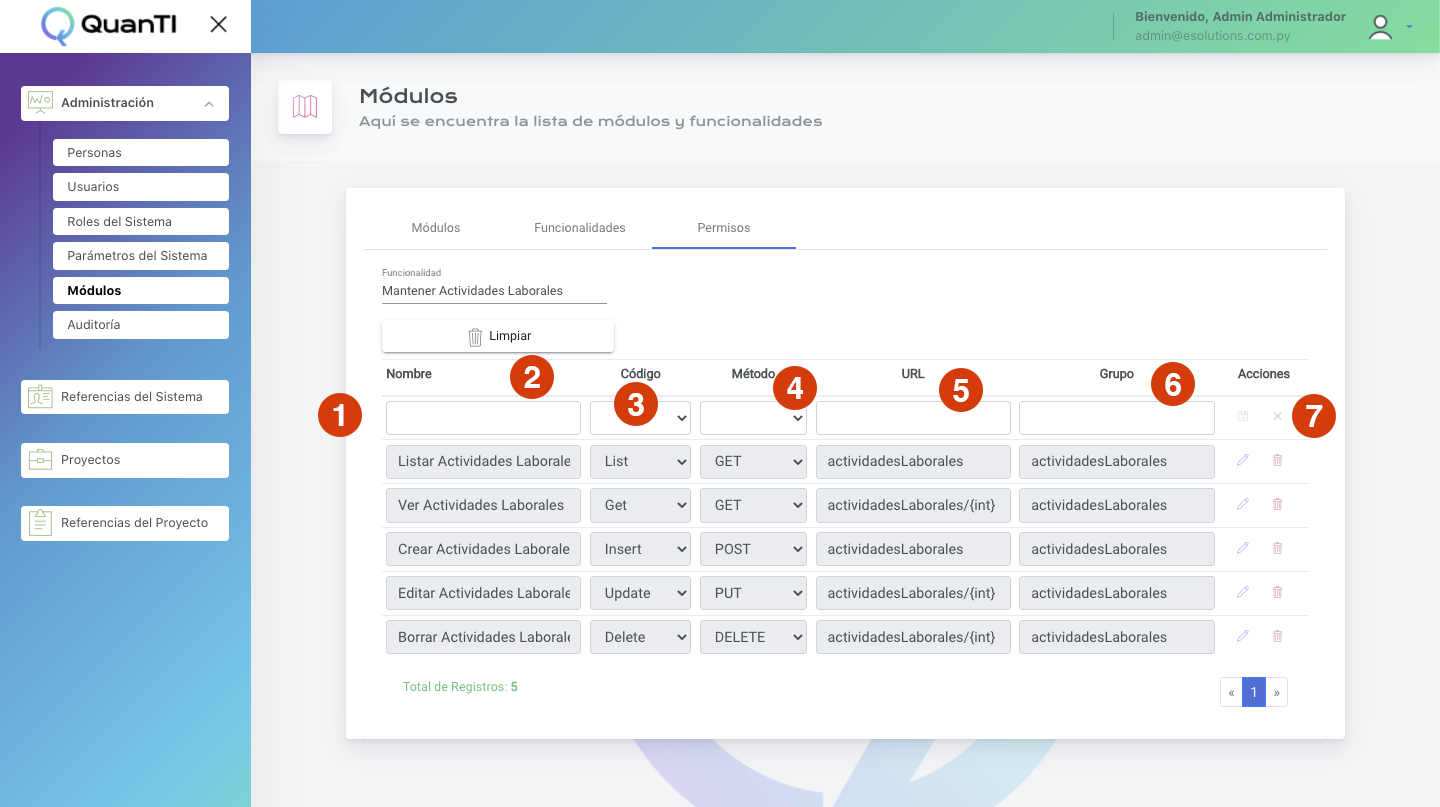The image size is (1440, 807).
Task: Click the trash icon on Crear Actividades Laborales row
Action: click(x=1277, y=548)
